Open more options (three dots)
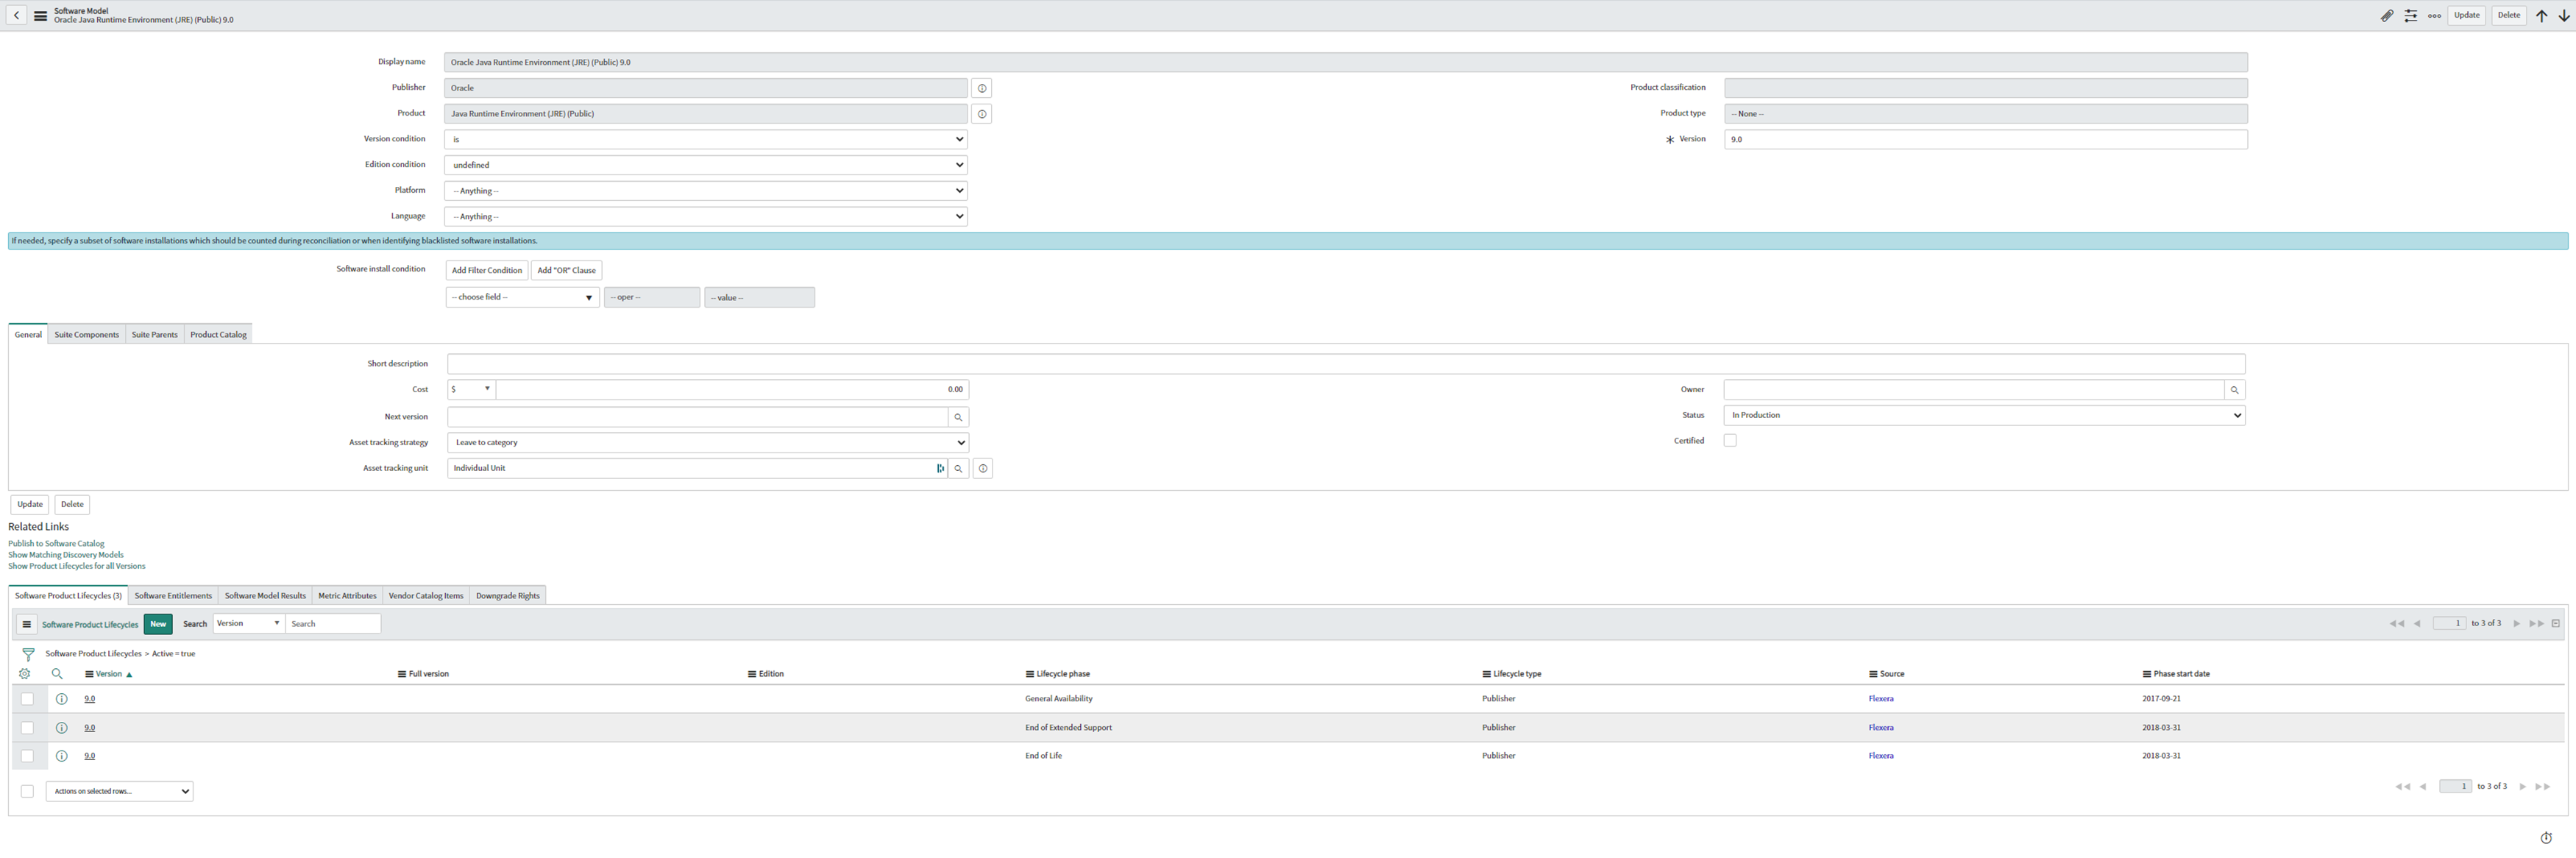Screen dimensions: 2576x858 2435,15
